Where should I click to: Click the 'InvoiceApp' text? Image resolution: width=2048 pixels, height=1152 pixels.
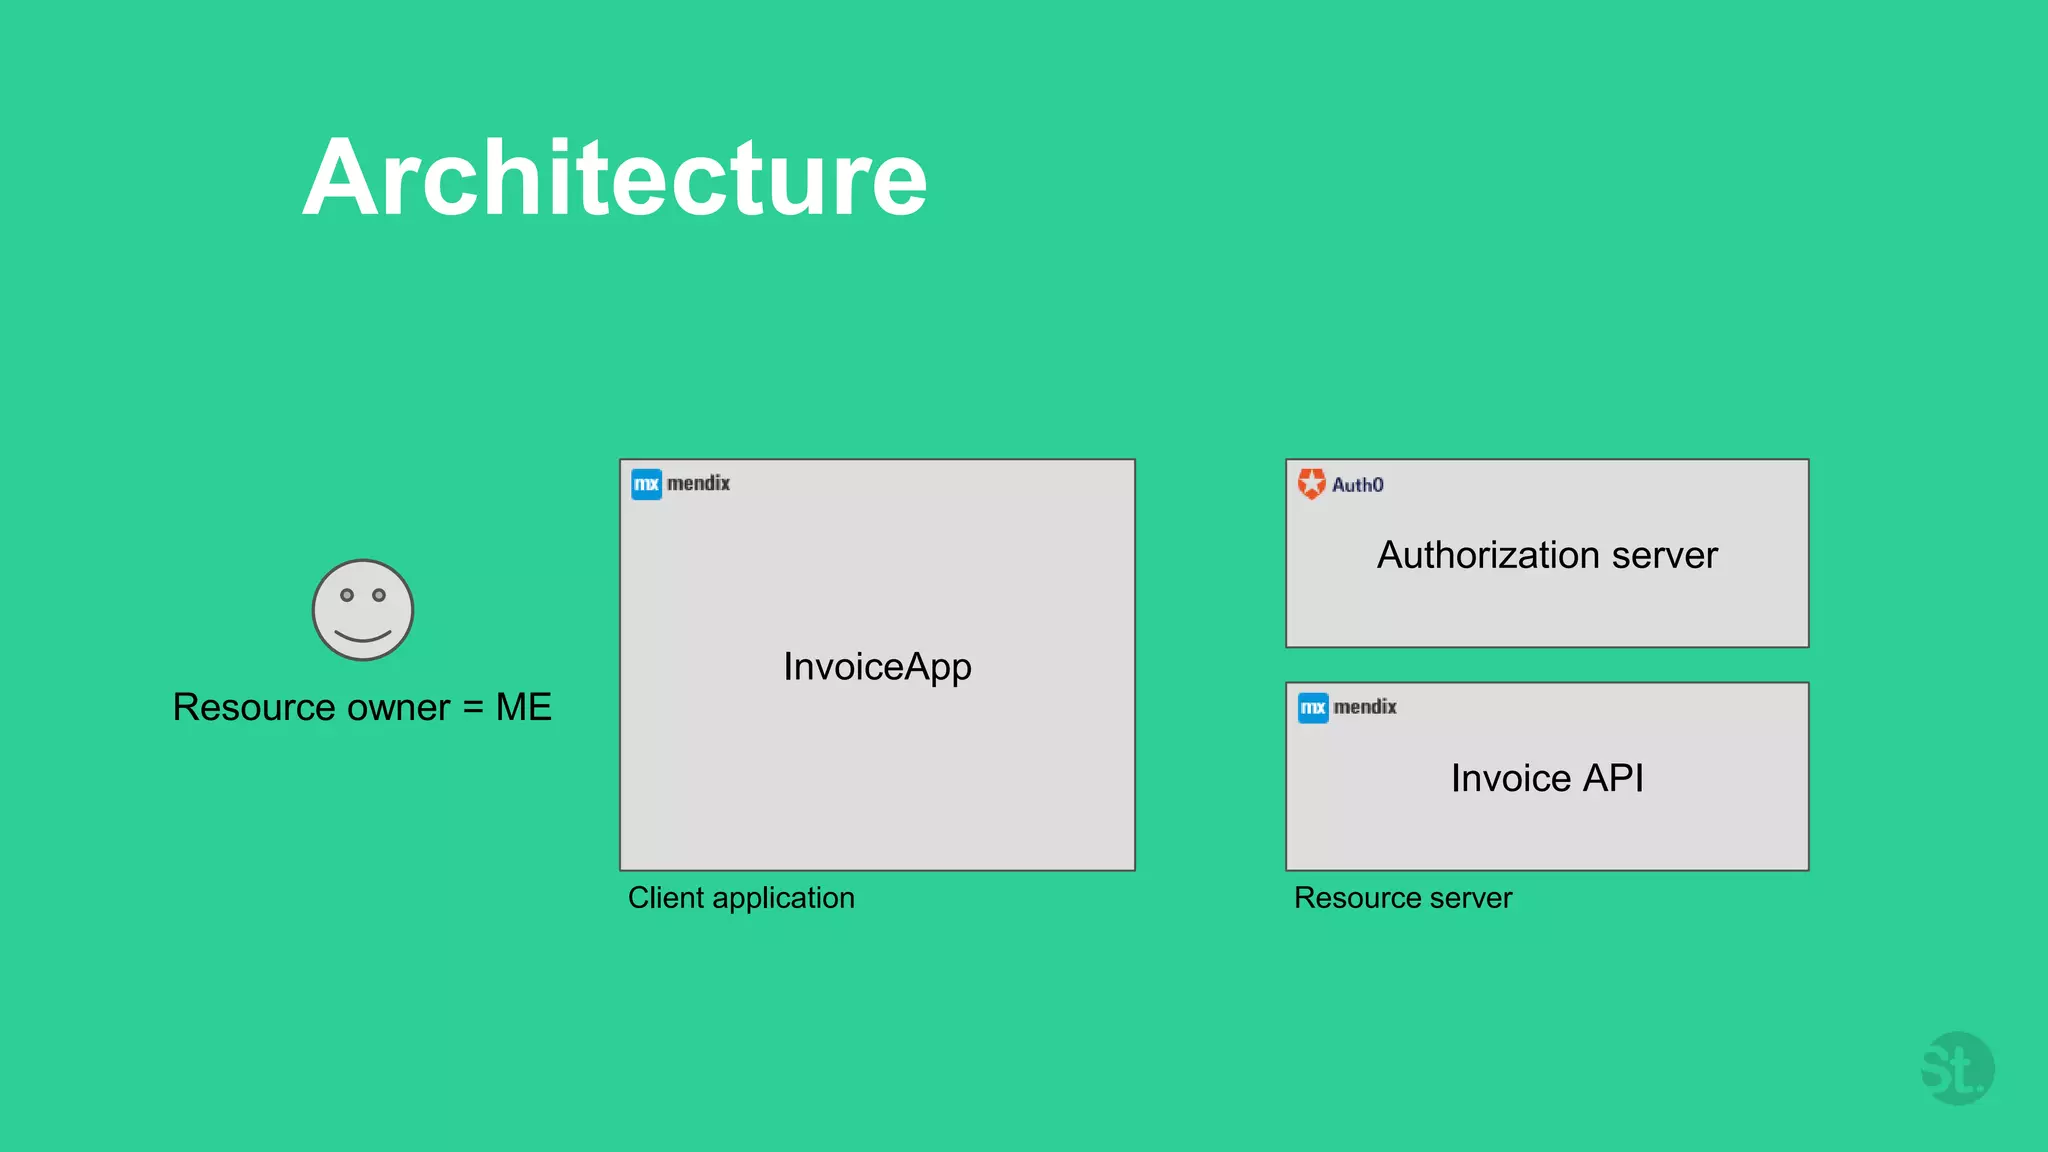pos(877,667)
